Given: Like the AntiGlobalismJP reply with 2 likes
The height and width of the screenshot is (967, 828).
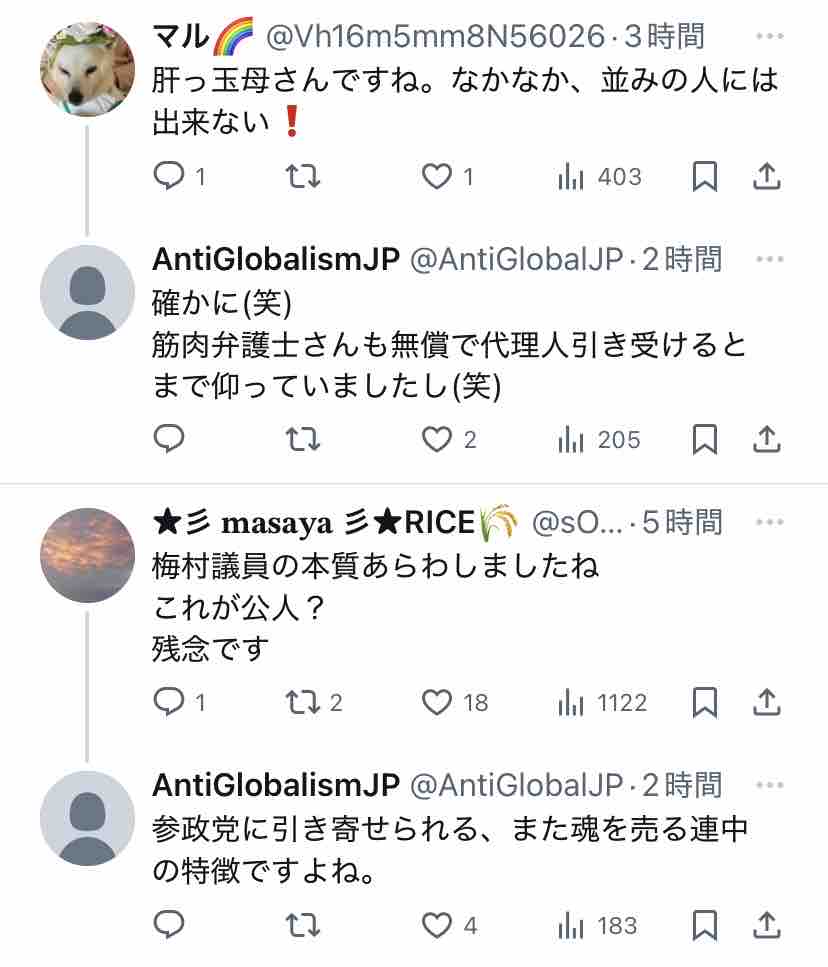Looking at the screenshot, I should [x=437, y=440].
